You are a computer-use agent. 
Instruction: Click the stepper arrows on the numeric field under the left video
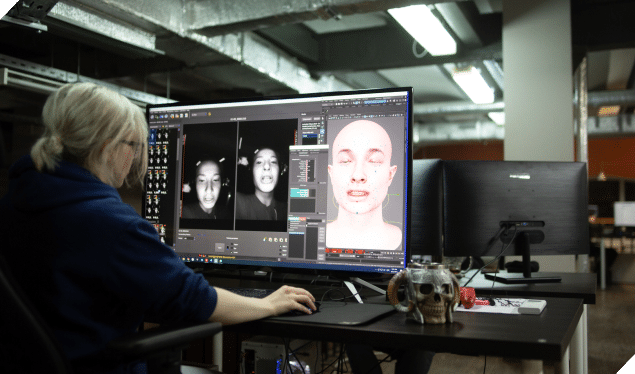(x=195, y=238)
